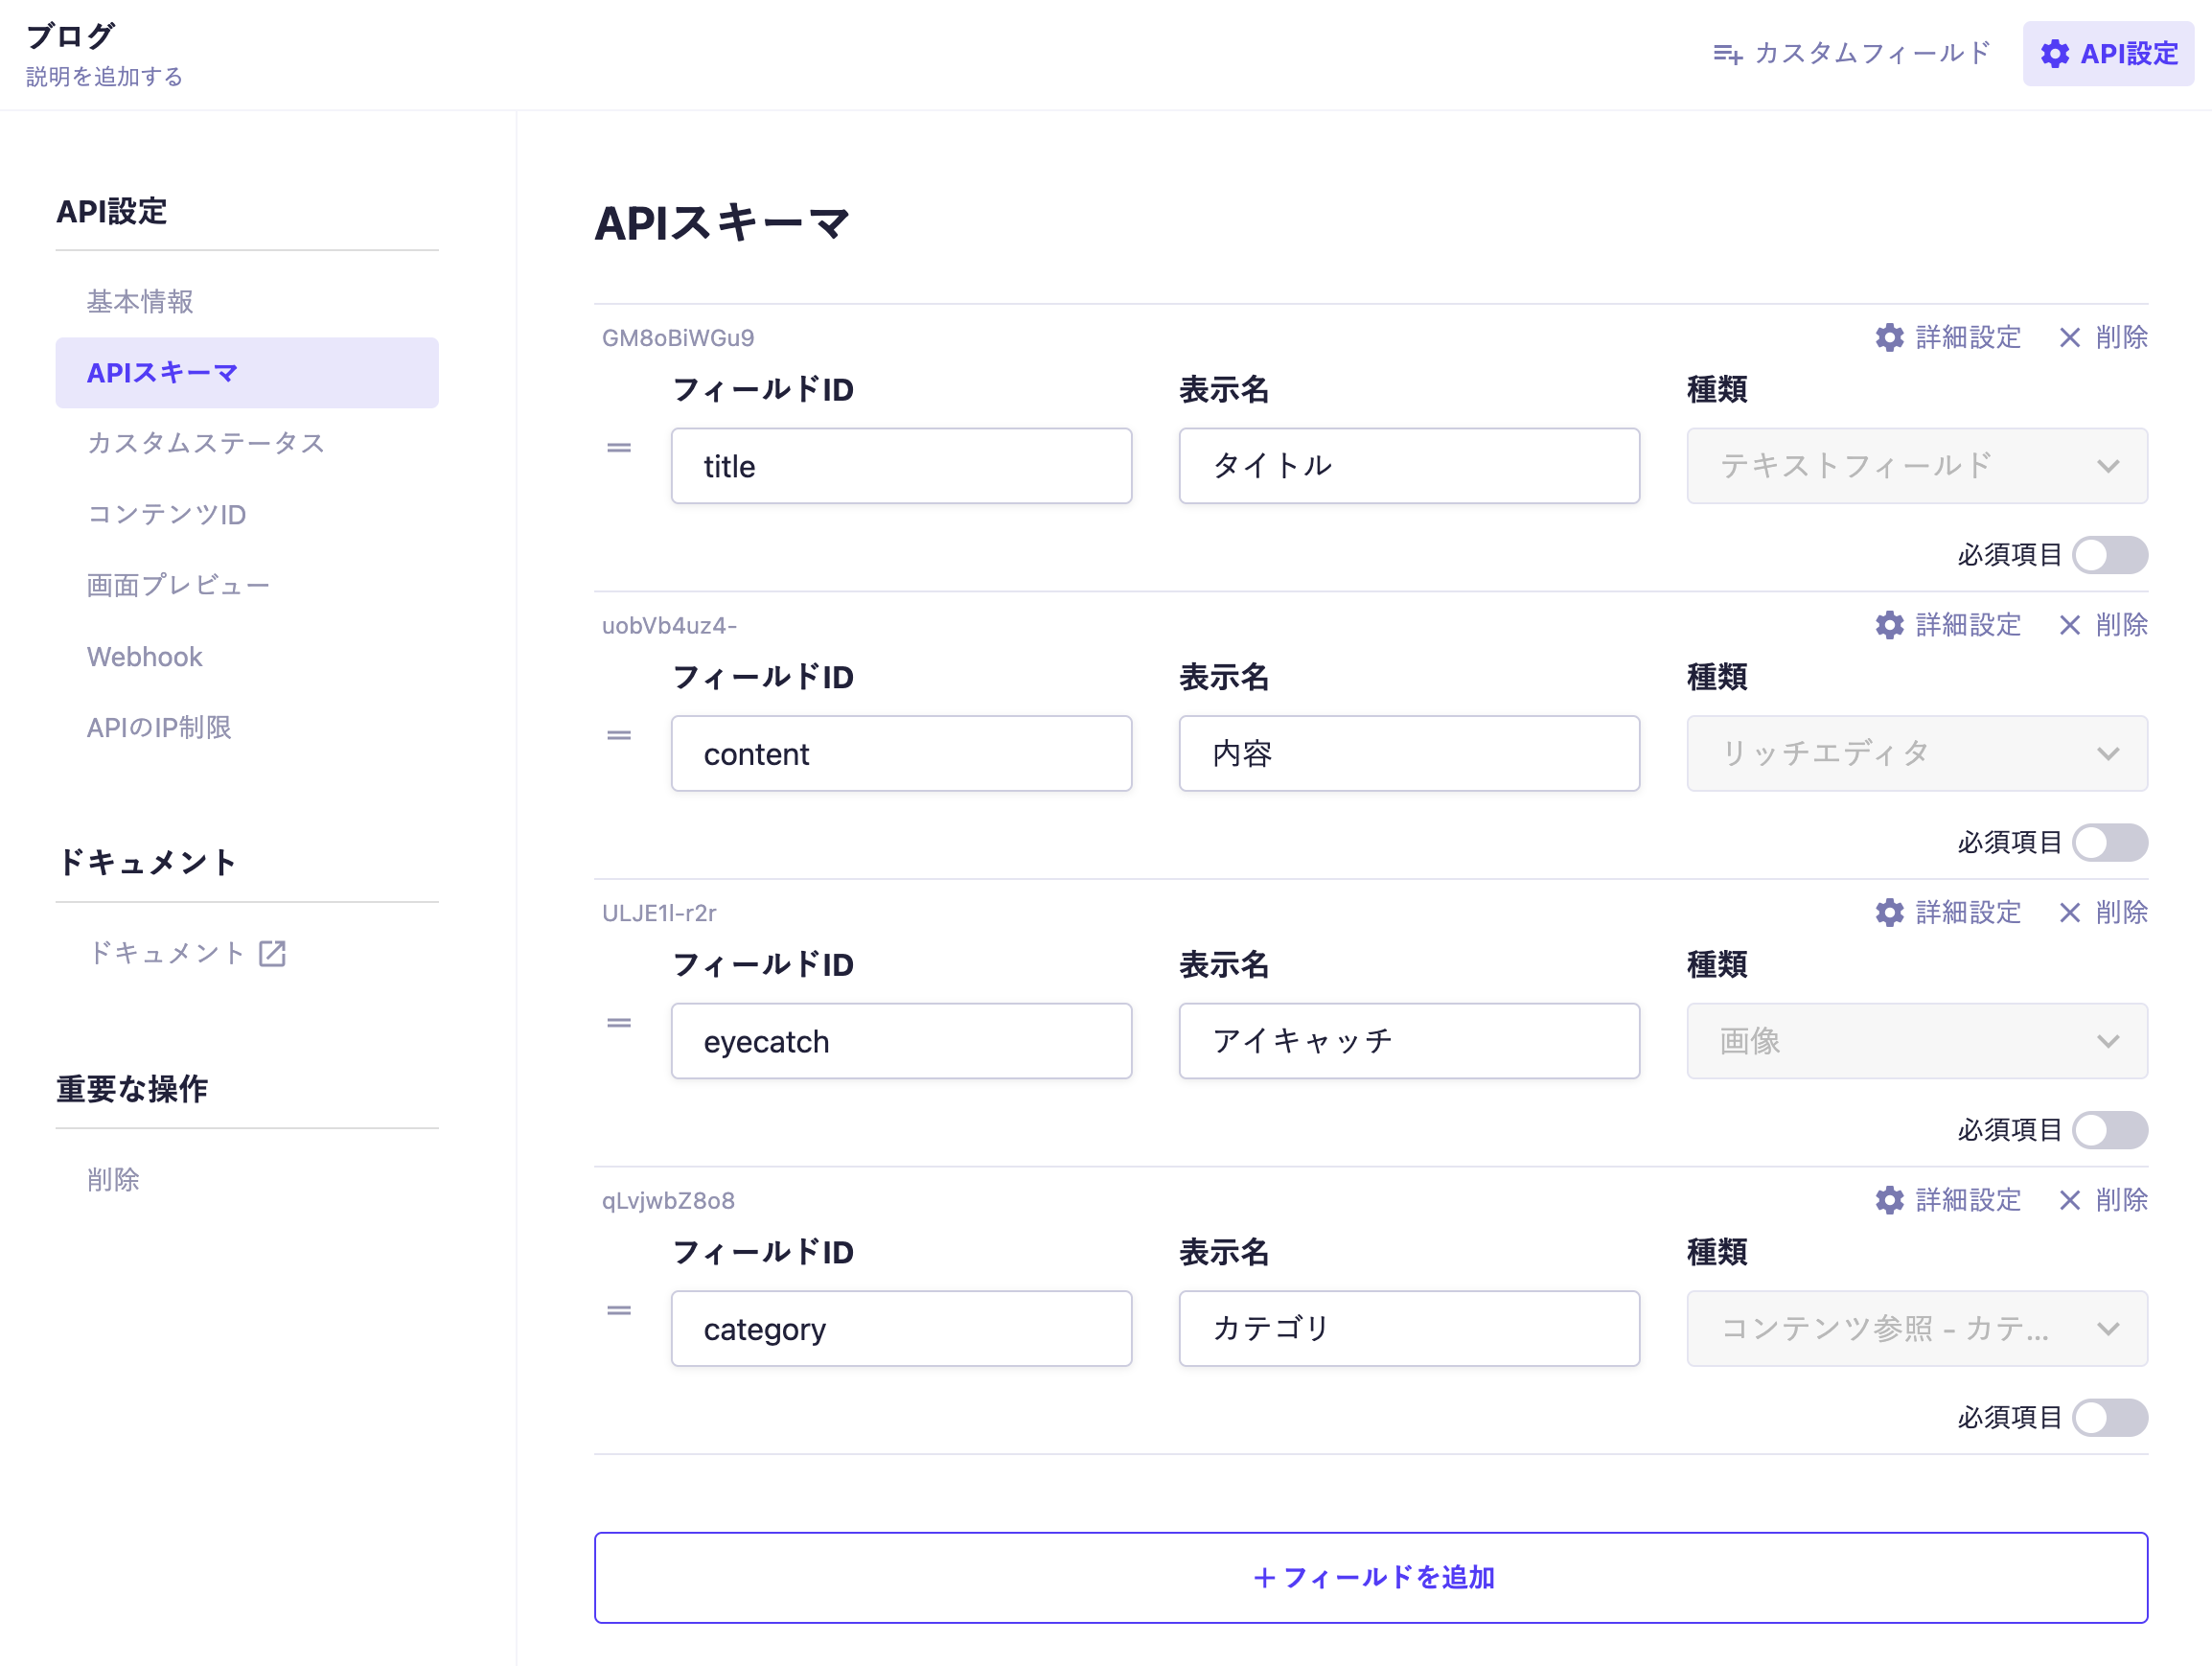The height and width of the screenshot is (1666, 2212).
Task: Expand the リッチエディタ type dropdown
Action: [x=1916, y=753]
